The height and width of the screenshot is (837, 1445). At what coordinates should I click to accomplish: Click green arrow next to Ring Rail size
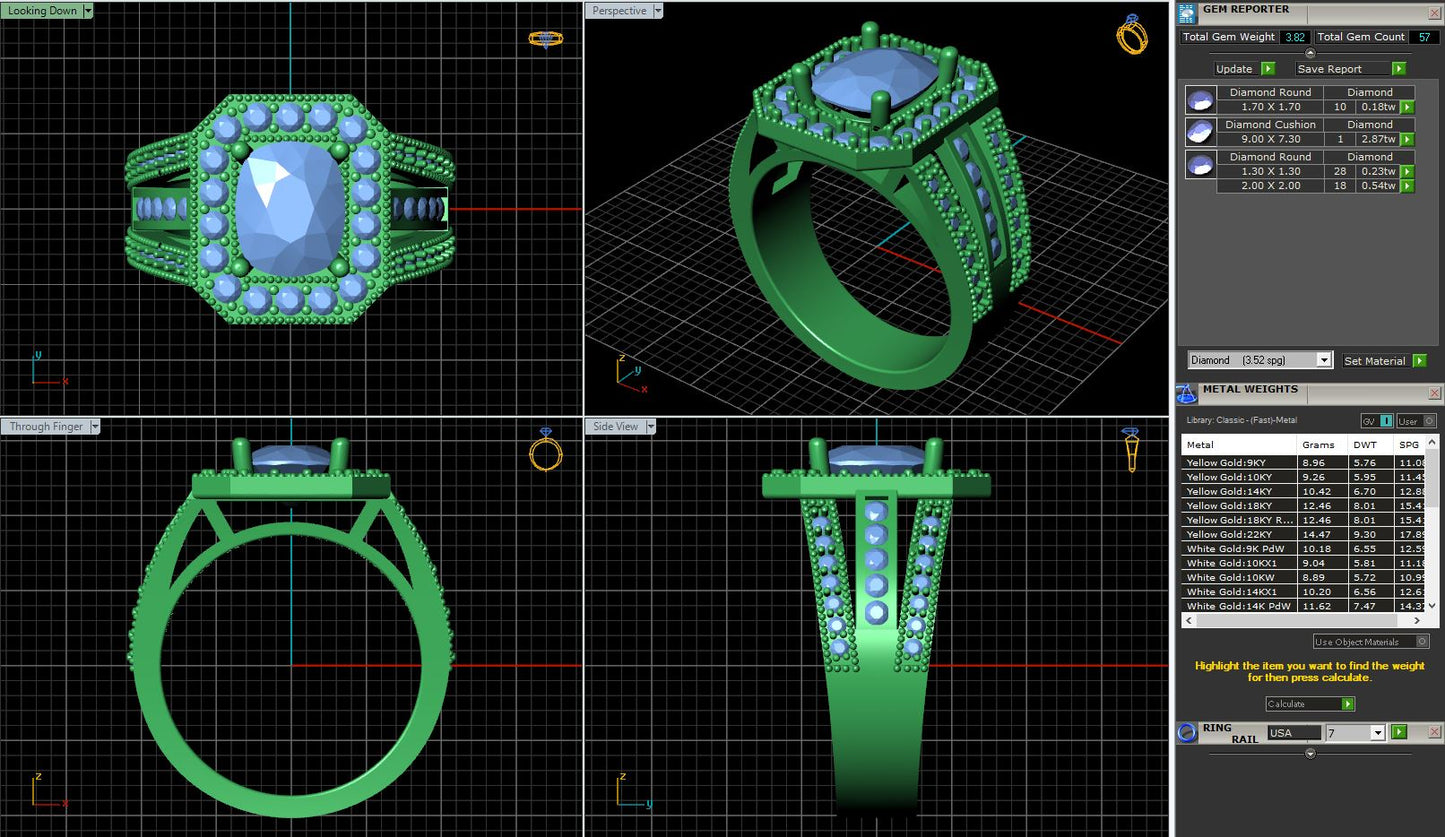point(1399,732)
